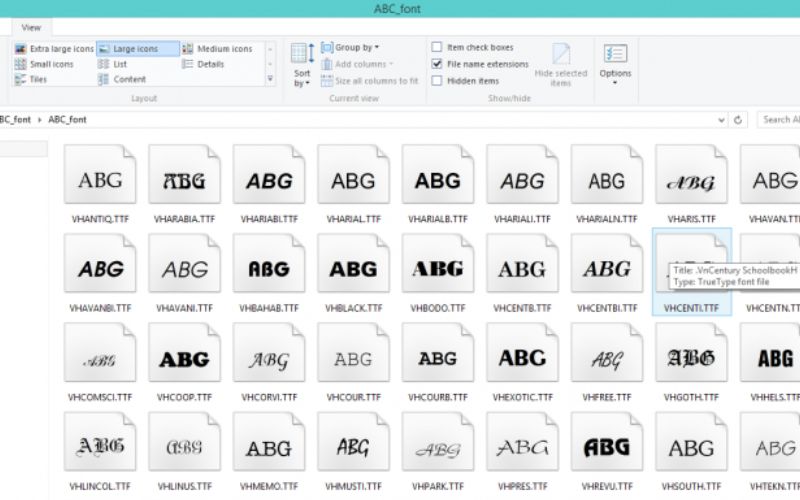The height and width of the screenshot is (500, 800).
Task: Select VHPARK.TTF font file
Action: pos(438,452)
